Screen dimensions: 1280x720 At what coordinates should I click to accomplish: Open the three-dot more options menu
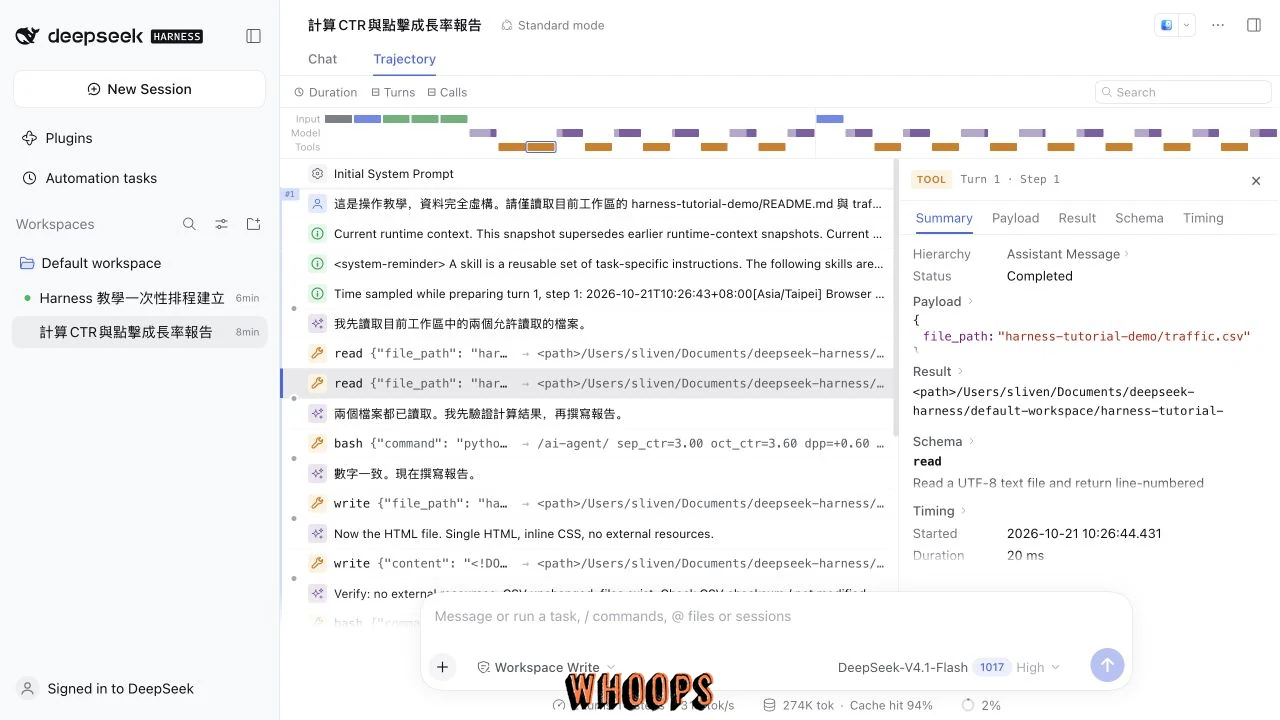[x=1218, y=25]
